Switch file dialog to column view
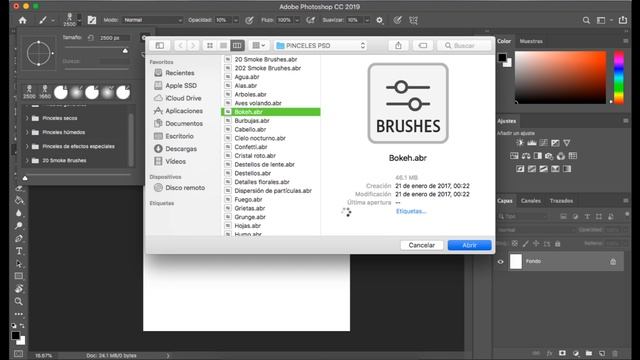 237,45
